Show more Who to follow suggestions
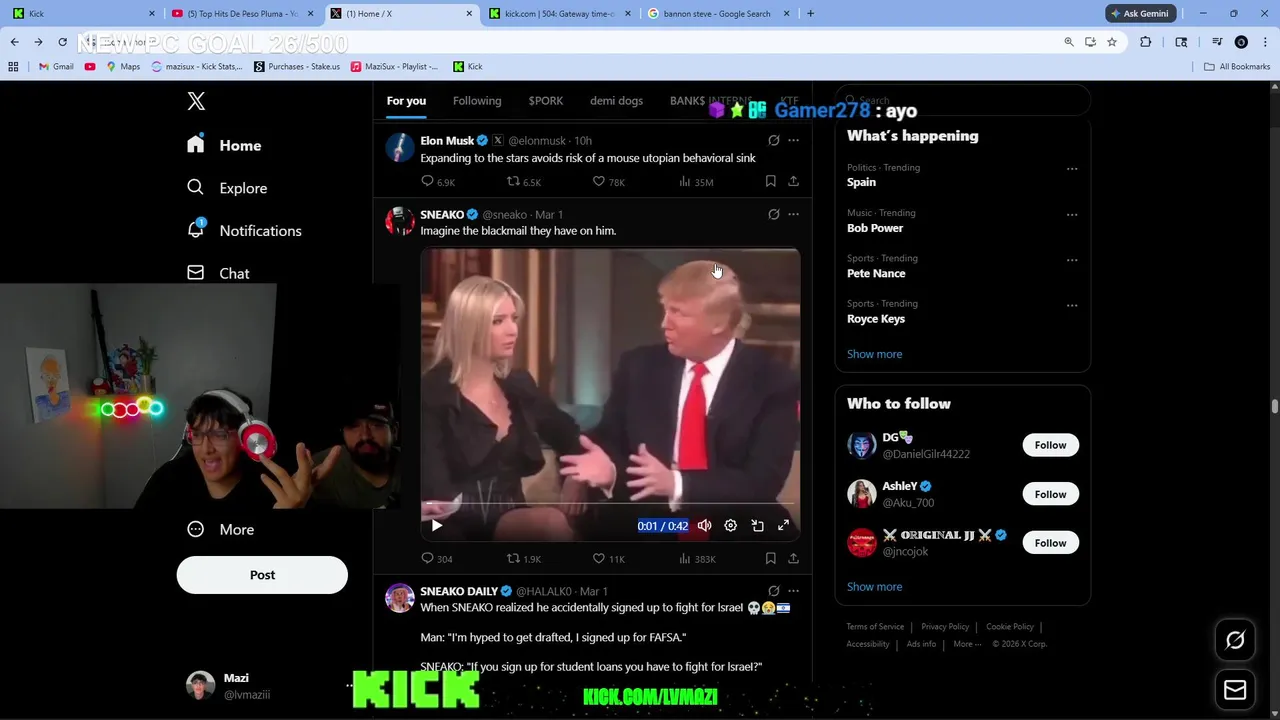Image resolution: width=1280 pixels, height=720 pixels. pyautogui.click(x=874, y=587)
